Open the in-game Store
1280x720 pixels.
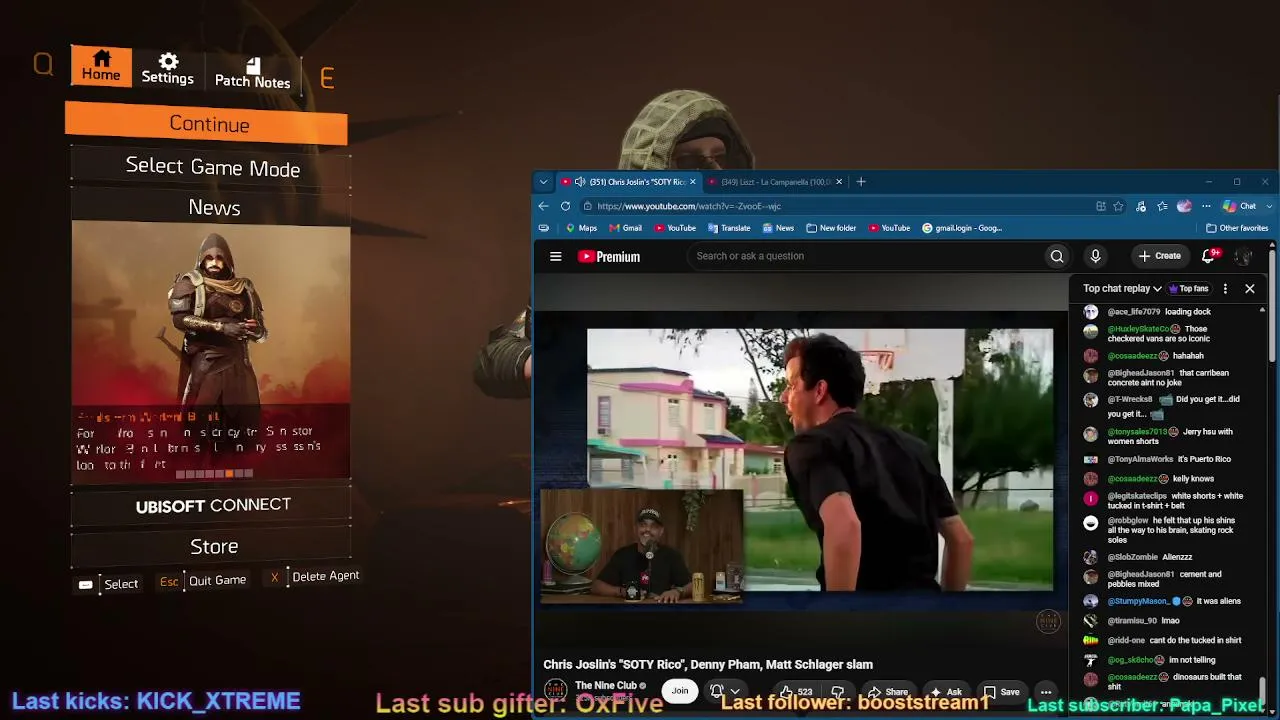click(x=214, y=546)
